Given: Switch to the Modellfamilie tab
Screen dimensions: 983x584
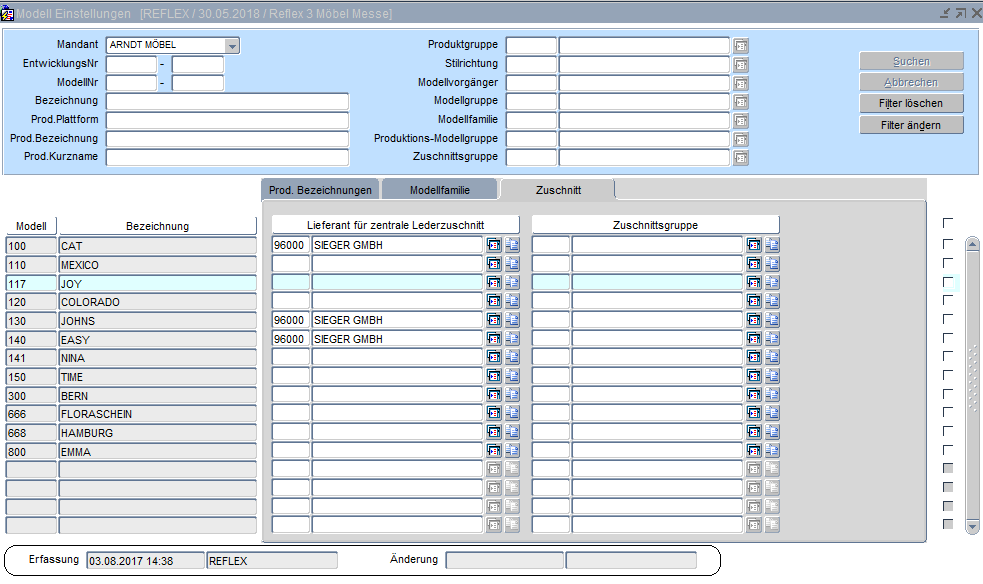Looking at the screenshot, I should click(439, 190).
